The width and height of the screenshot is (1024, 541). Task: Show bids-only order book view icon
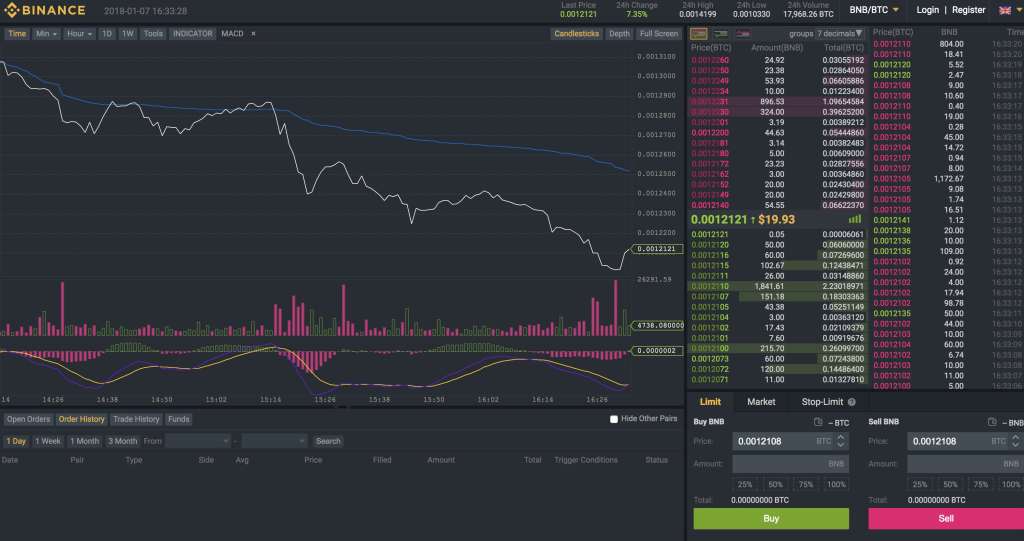pos(721,33)
